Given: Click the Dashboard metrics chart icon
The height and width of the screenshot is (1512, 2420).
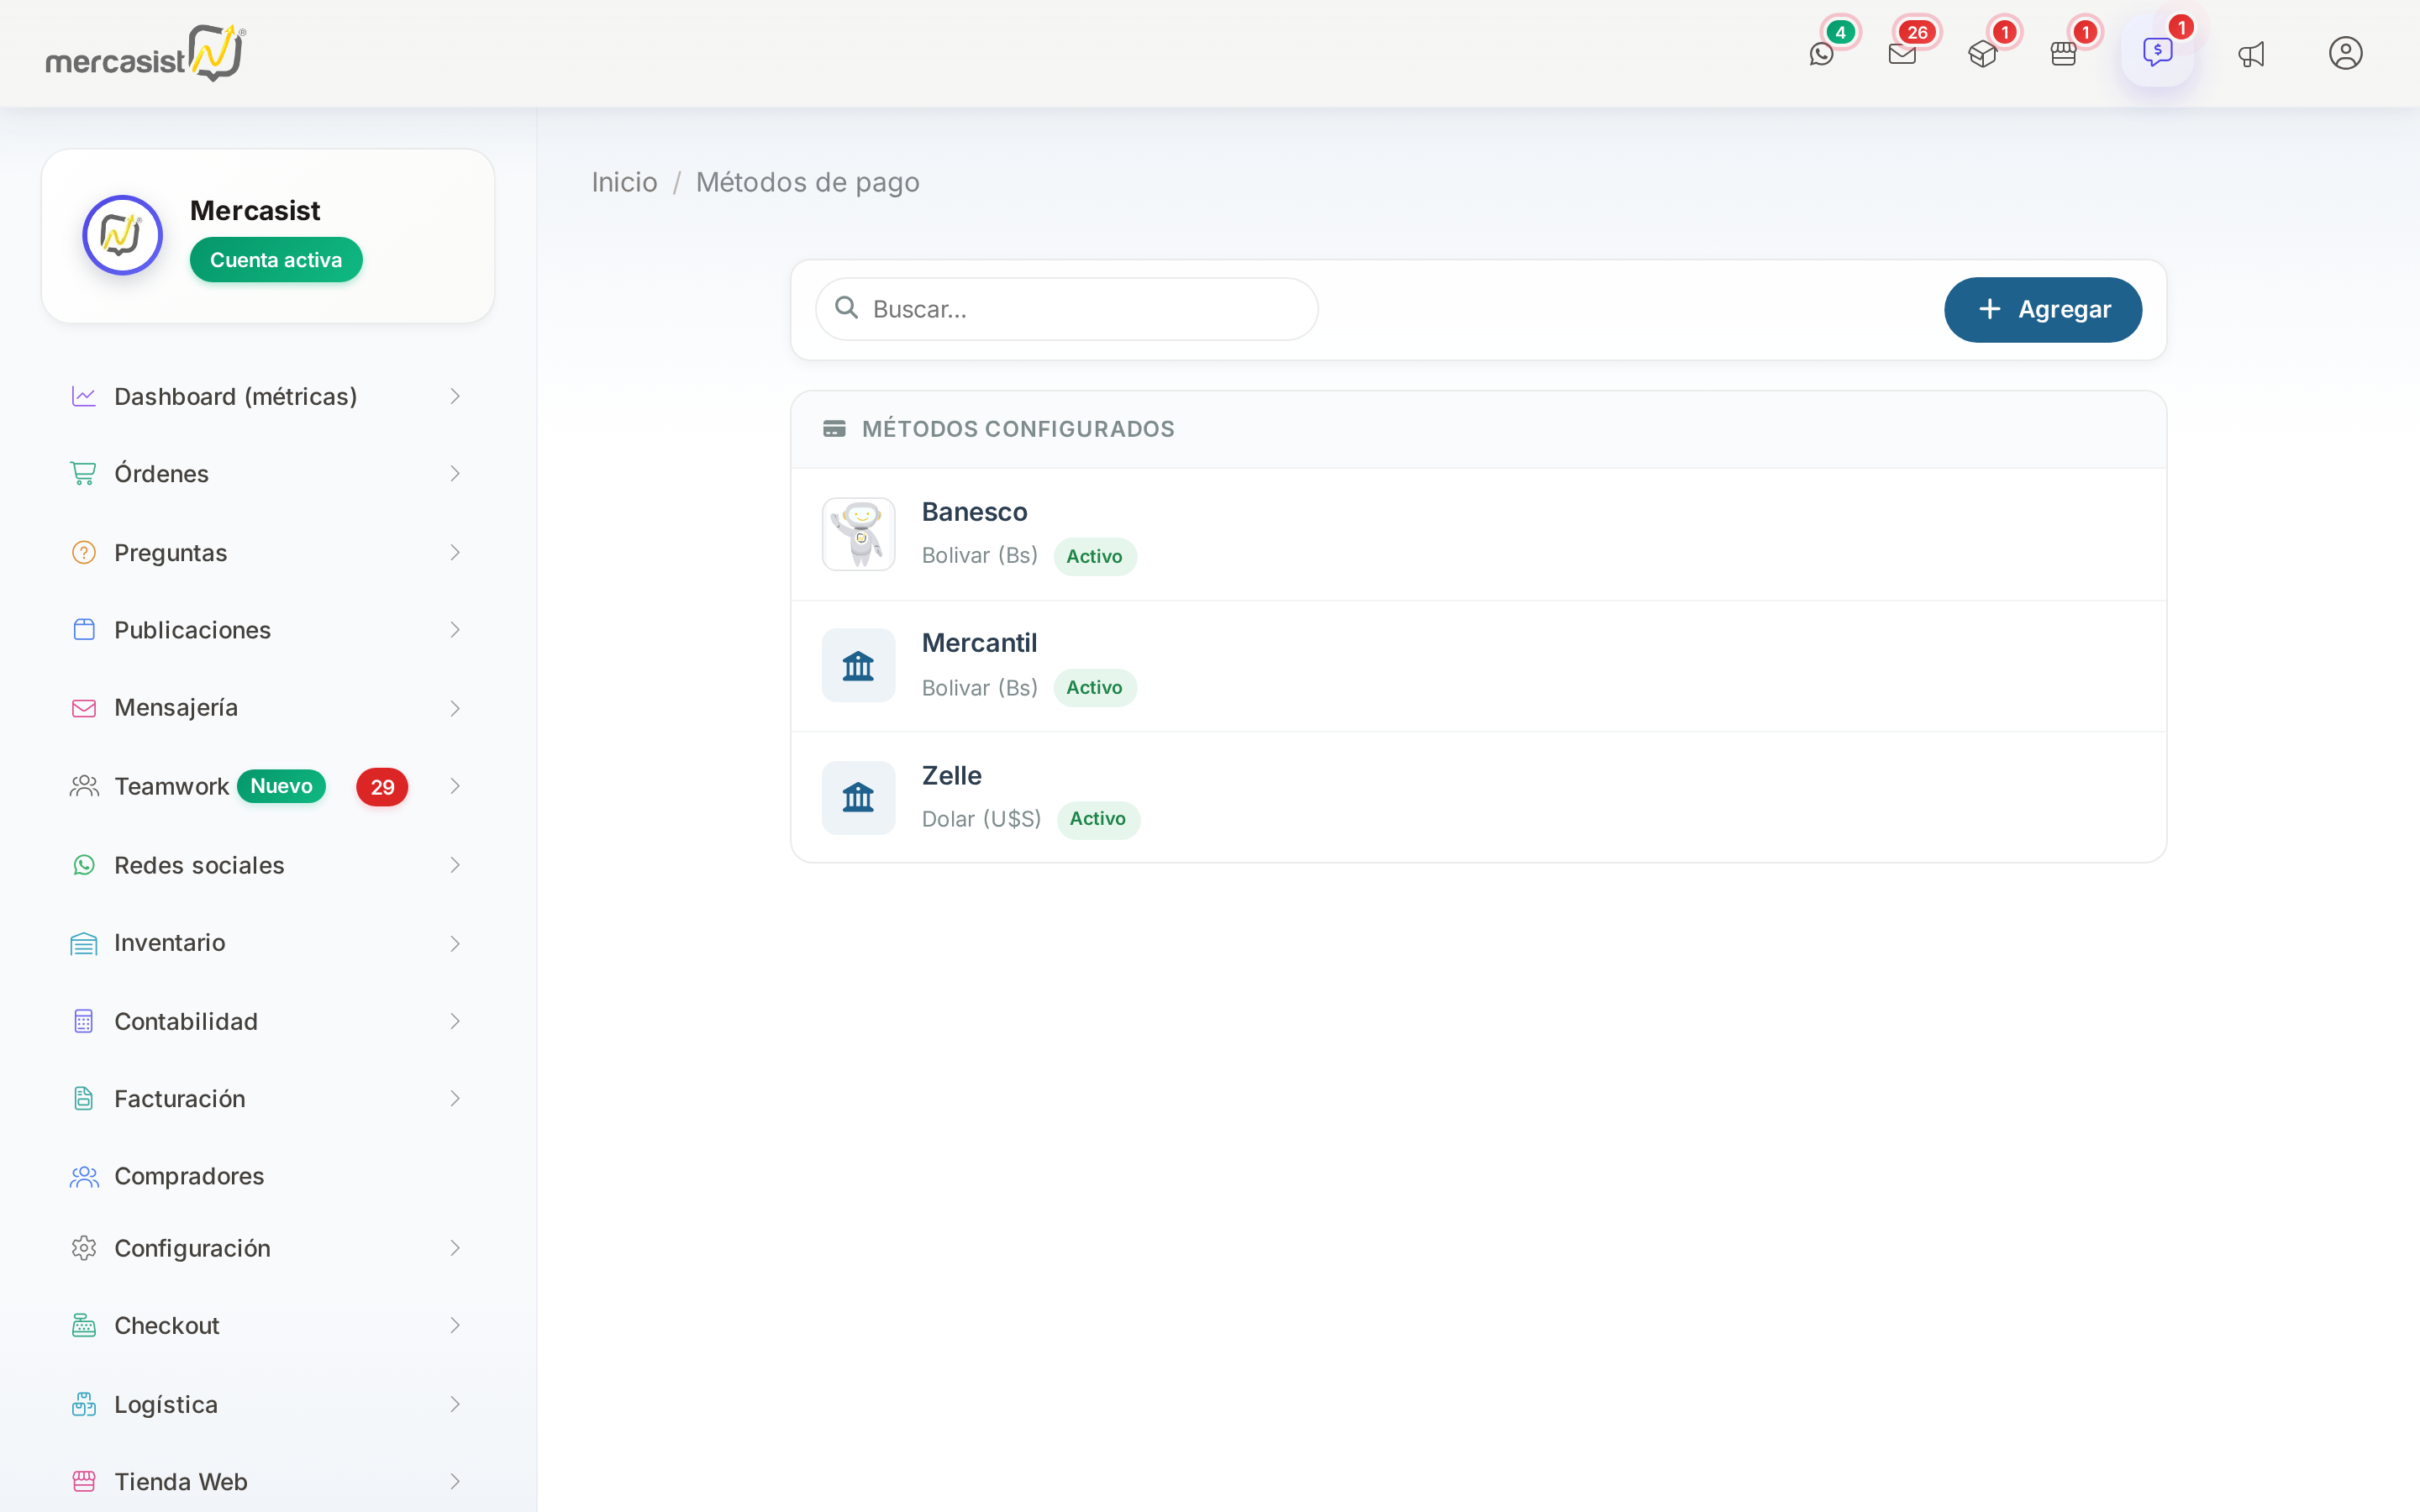Looking at the screenshot, I should (x=84, y=397).
